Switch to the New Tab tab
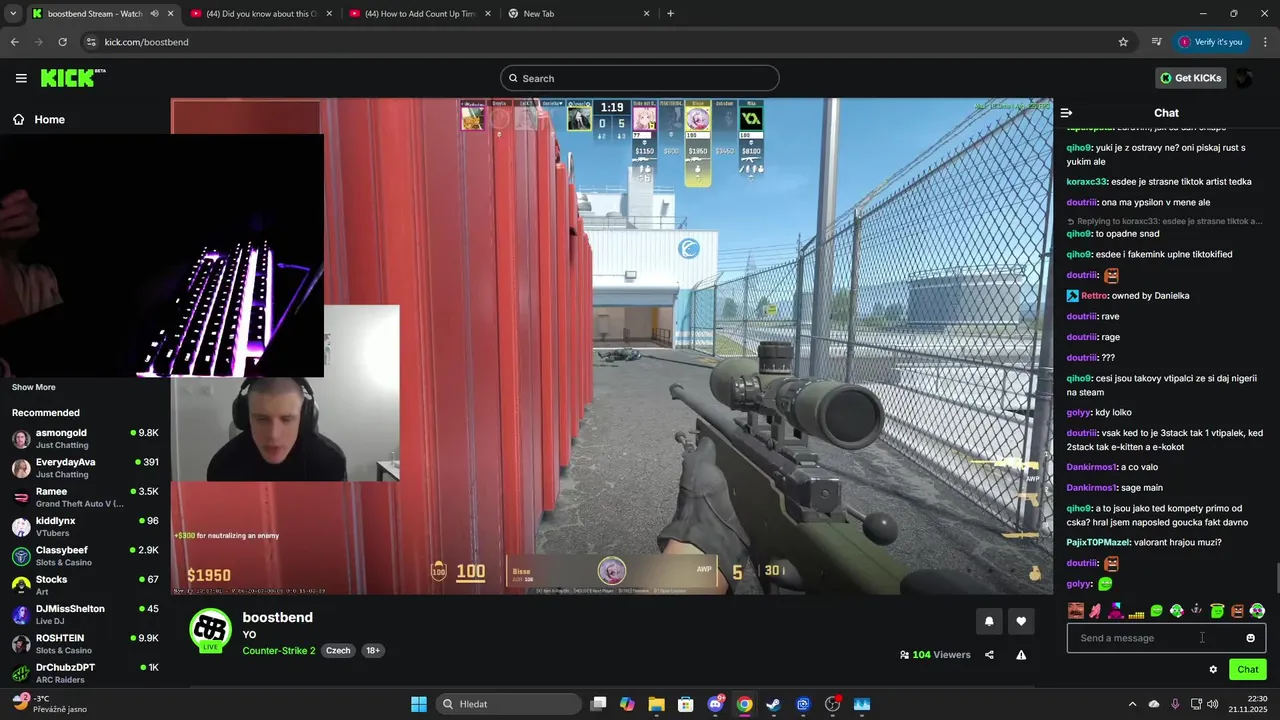Viewport: 1280px width, 720px height. click(578, 14)
